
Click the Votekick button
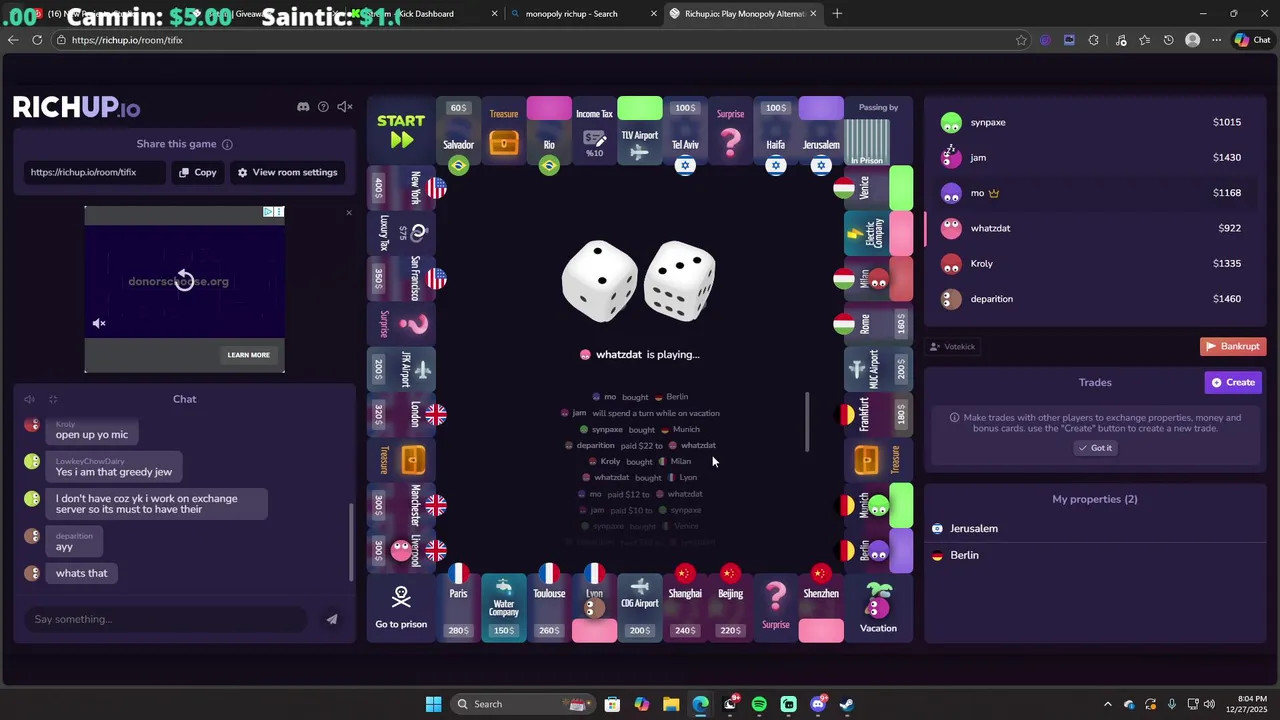(x=952, y=346)
